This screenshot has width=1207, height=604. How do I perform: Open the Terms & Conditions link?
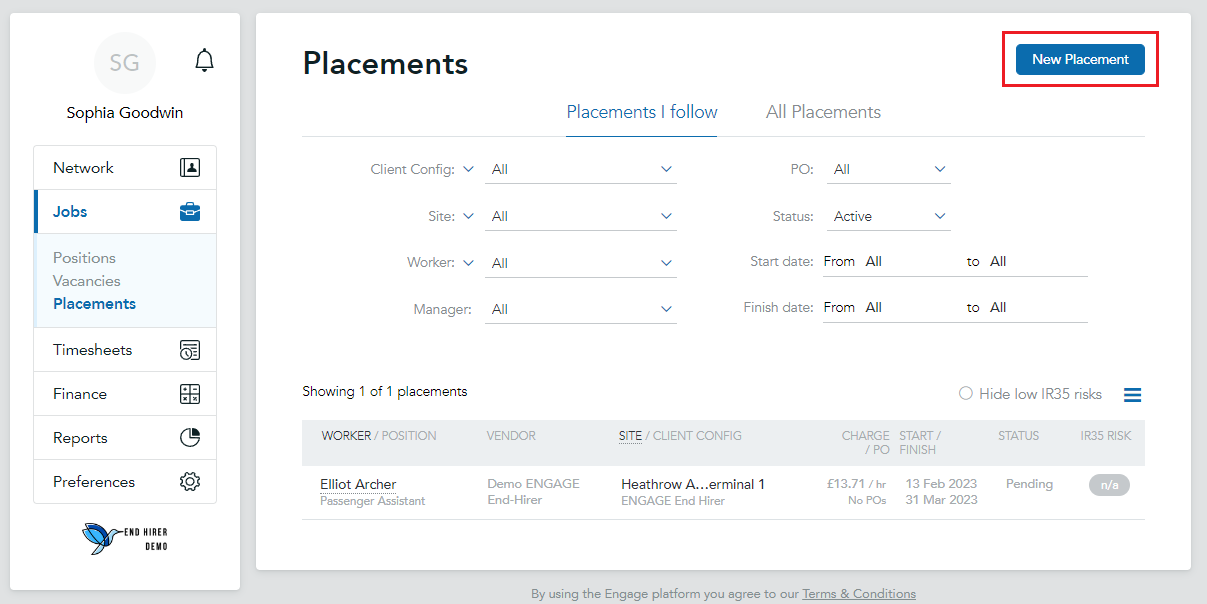859,594
